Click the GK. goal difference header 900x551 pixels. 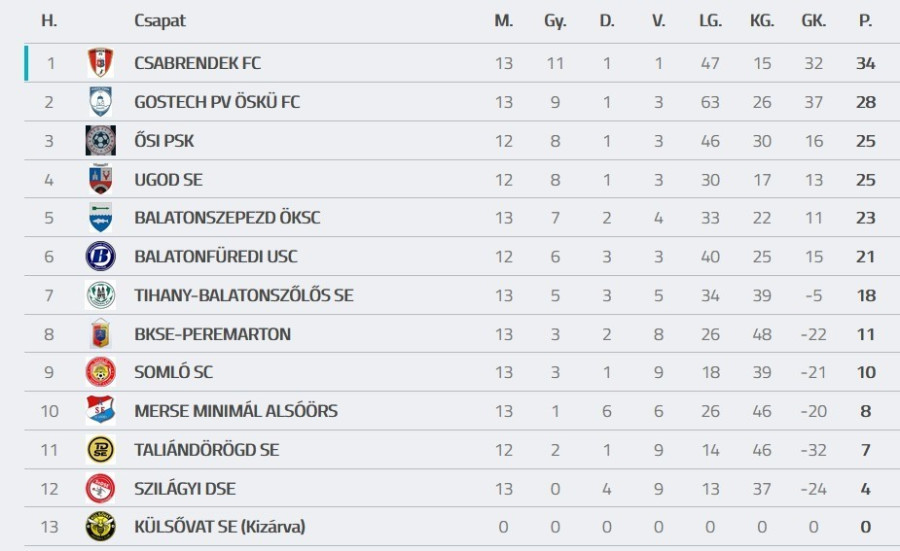click(813, 20)
